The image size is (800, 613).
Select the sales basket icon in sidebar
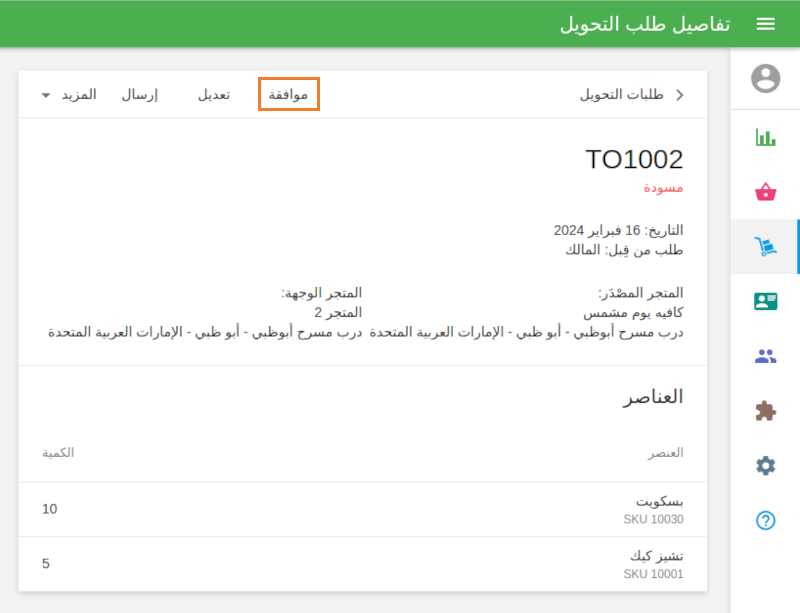pos(764,188)
